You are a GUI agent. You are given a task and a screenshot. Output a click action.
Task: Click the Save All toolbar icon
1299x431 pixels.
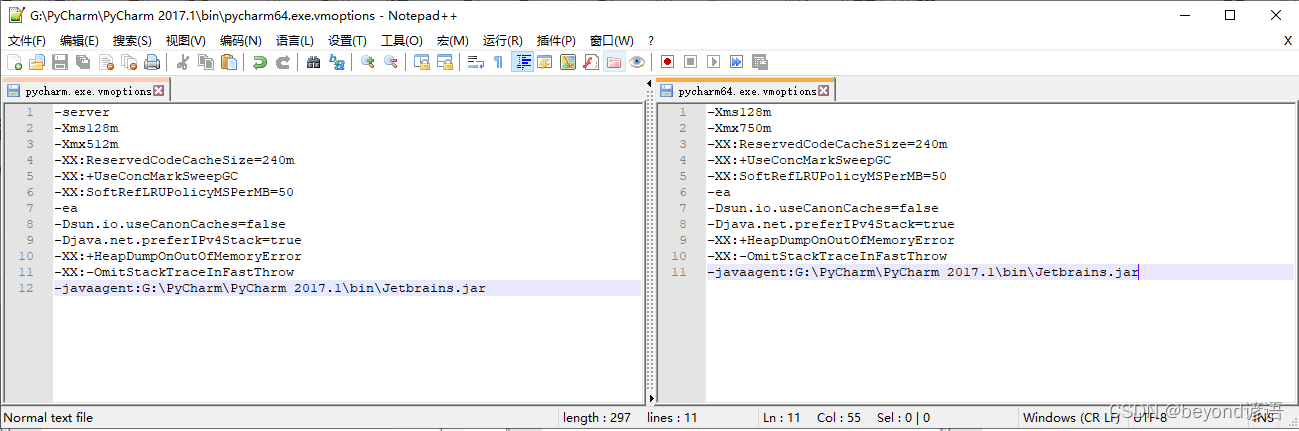click(x=83, y=62)
